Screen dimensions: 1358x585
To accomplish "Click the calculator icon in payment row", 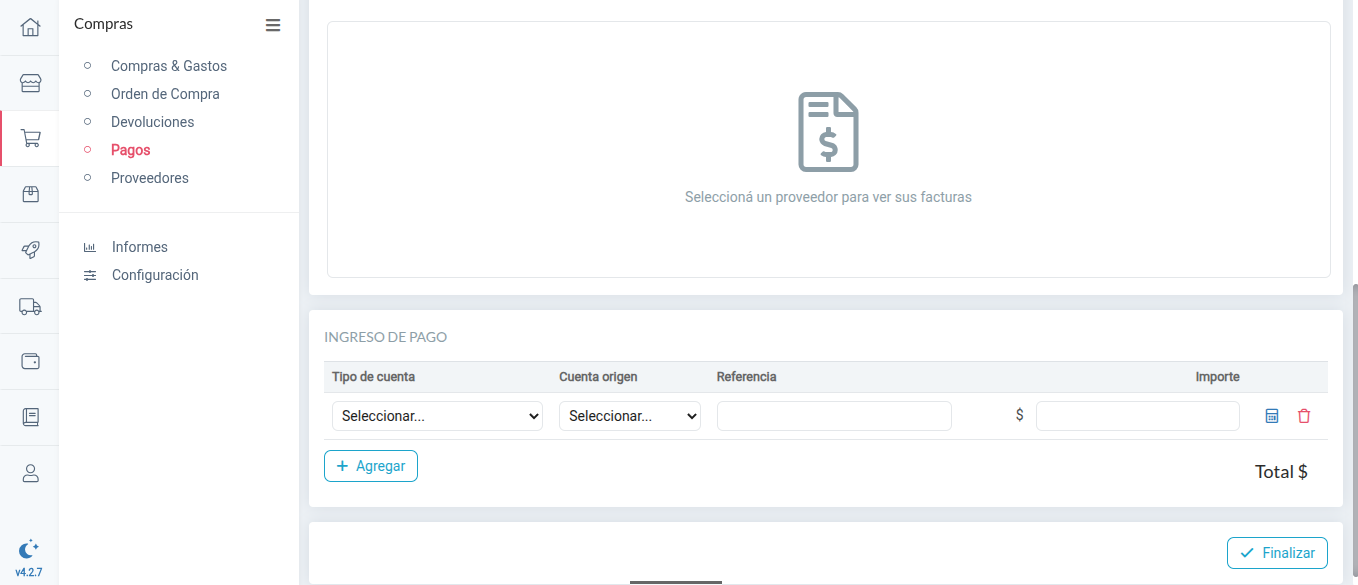I will (x=1271, y=415).
